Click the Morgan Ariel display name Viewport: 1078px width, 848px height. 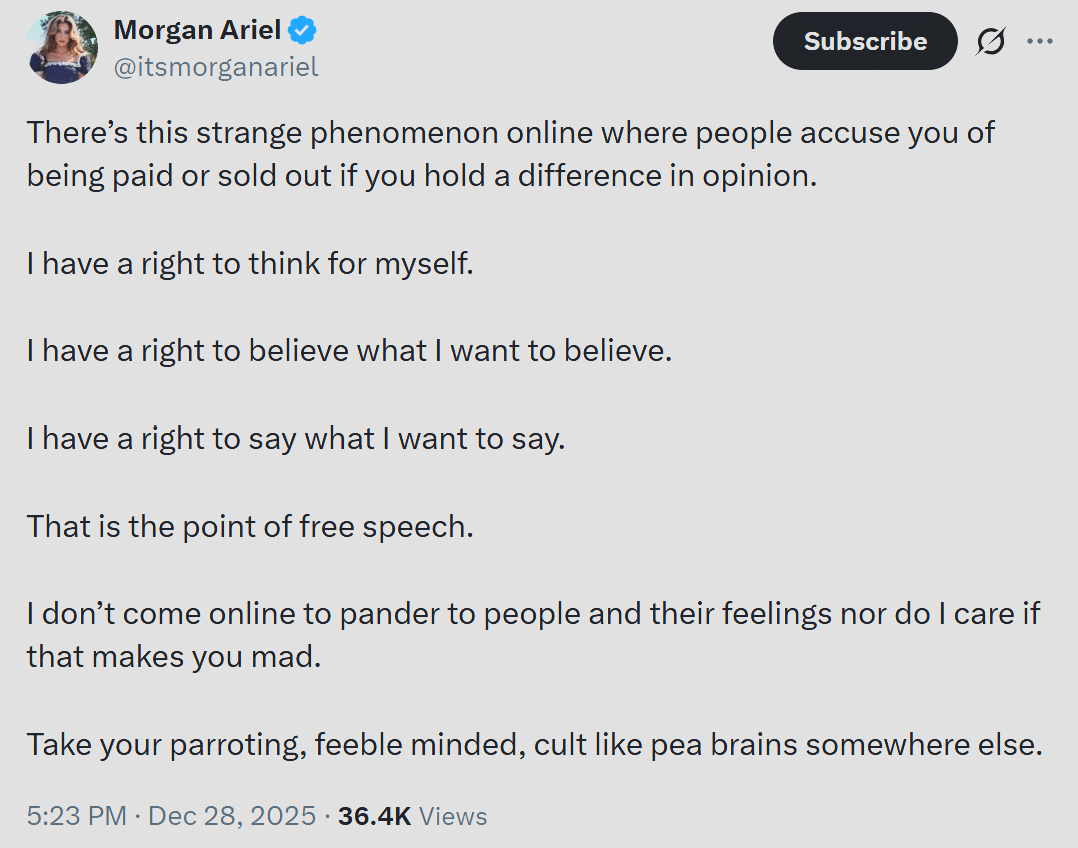click(197, 29)
